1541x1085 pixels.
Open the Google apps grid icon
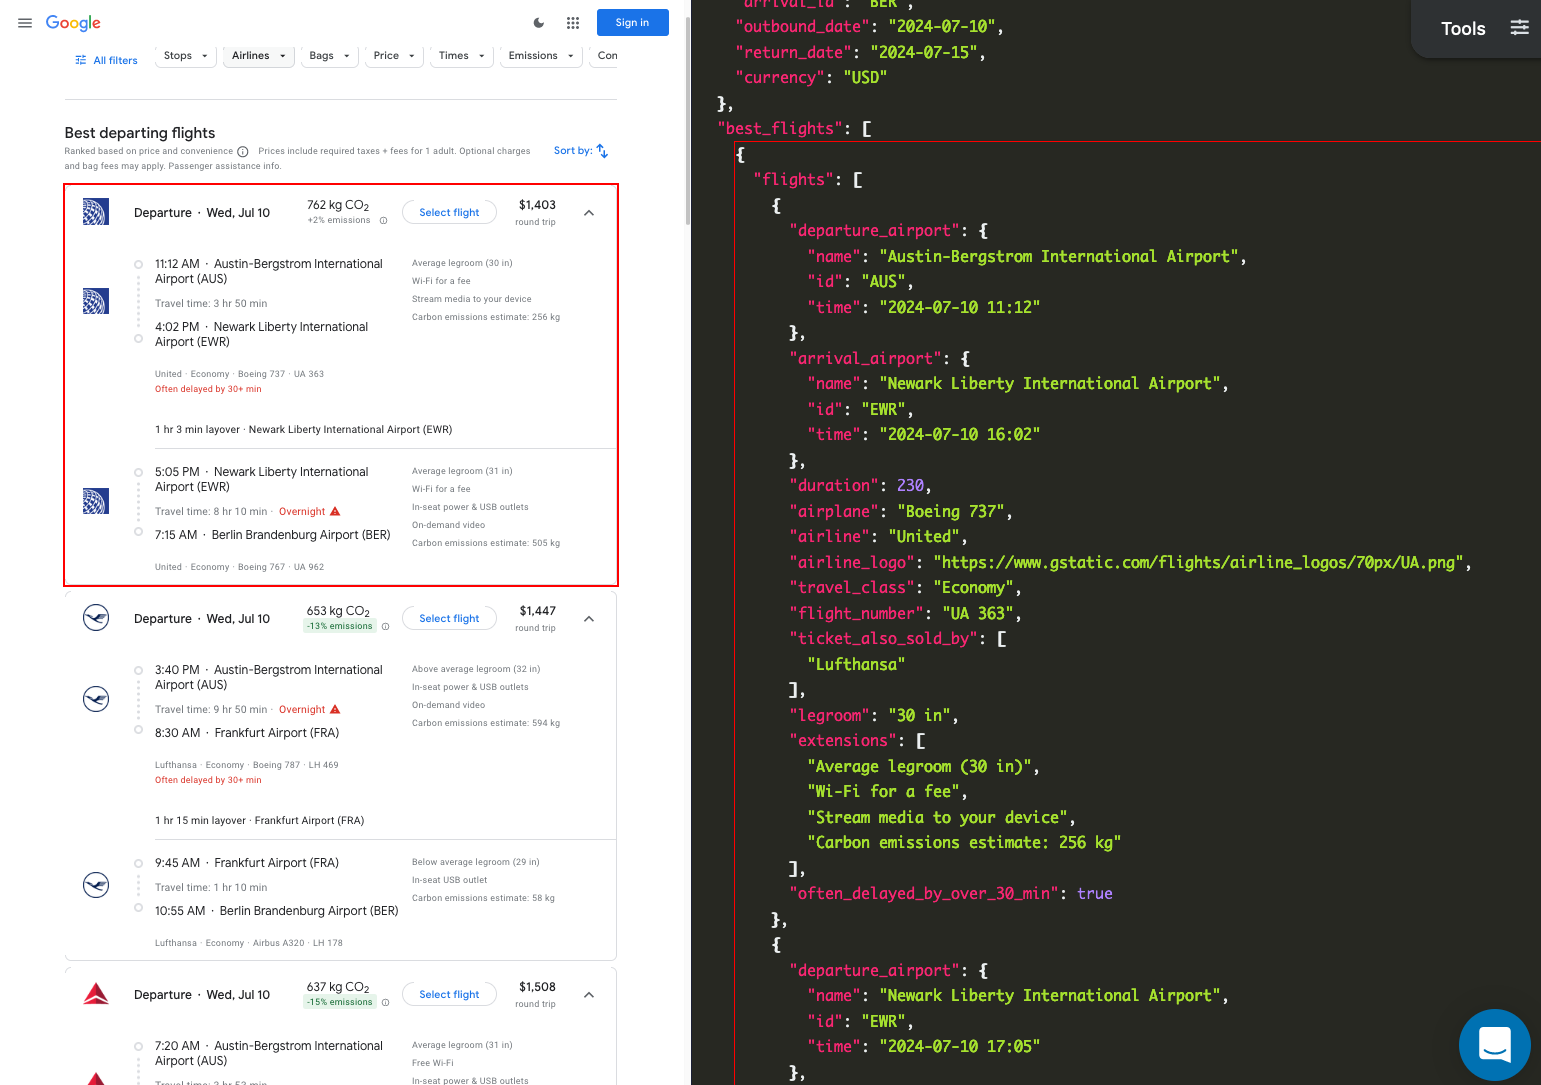click(x=573, y=23)
